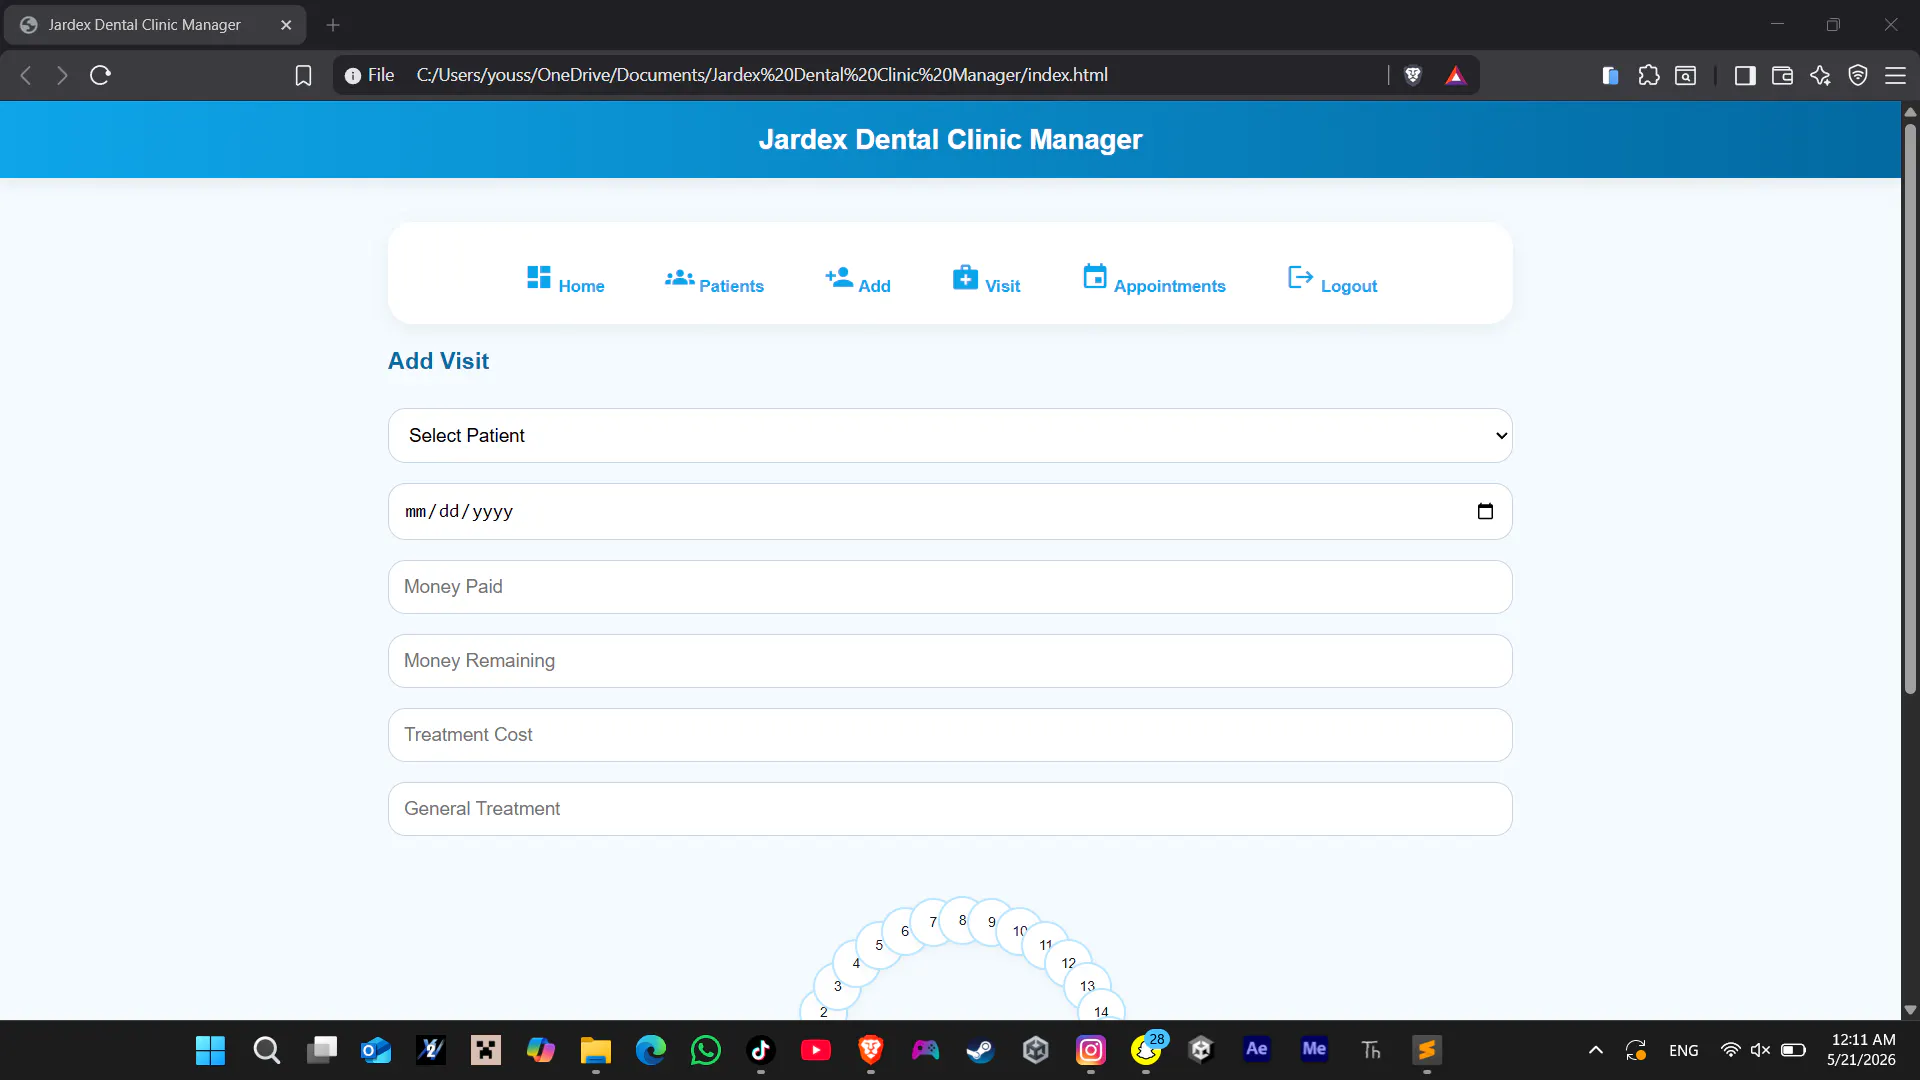Click the Visit medical kit icon
The height and width of the screenshot is (1080, 1920).
pos(965,277)
